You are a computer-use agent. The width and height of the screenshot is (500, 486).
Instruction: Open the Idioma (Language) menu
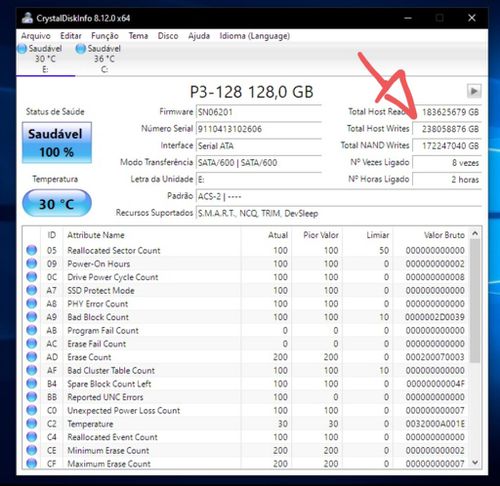[x=254, y=36]
